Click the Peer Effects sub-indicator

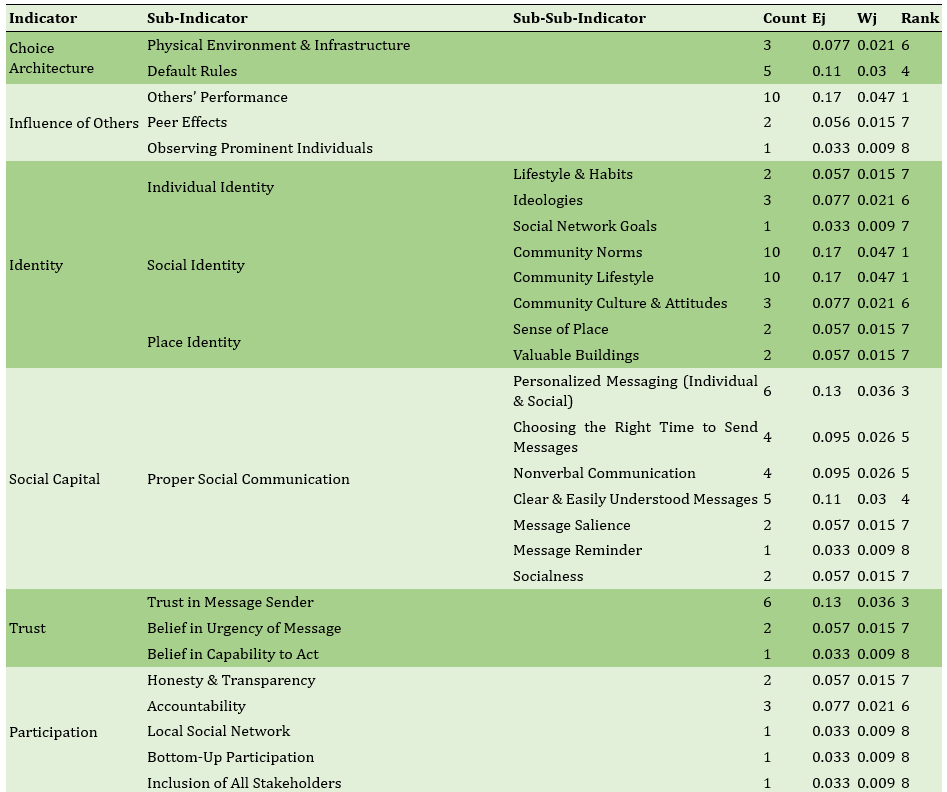187,122
